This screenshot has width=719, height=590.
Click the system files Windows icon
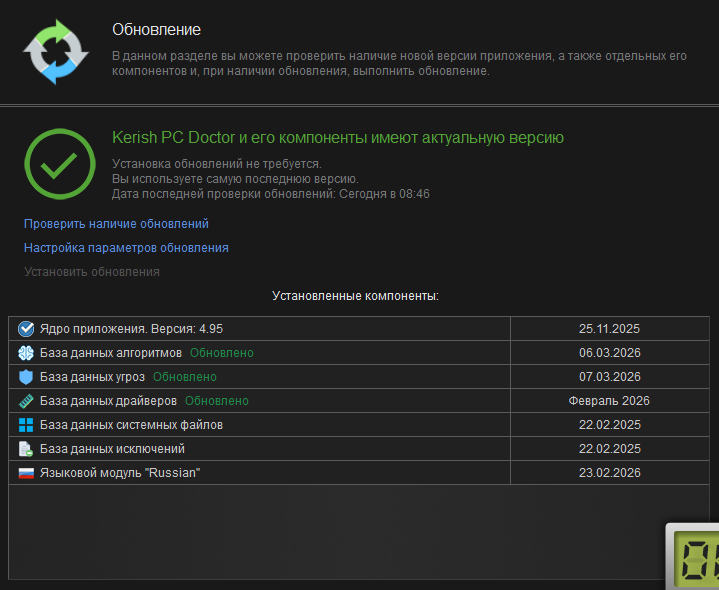point(26,425)
